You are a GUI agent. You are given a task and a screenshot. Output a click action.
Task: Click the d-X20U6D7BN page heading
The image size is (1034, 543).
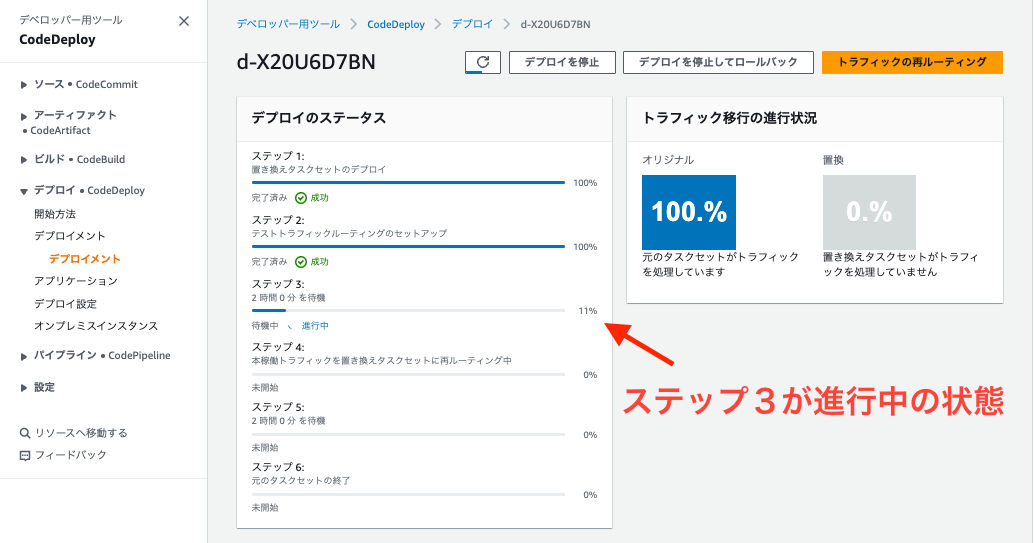[306, 62]
